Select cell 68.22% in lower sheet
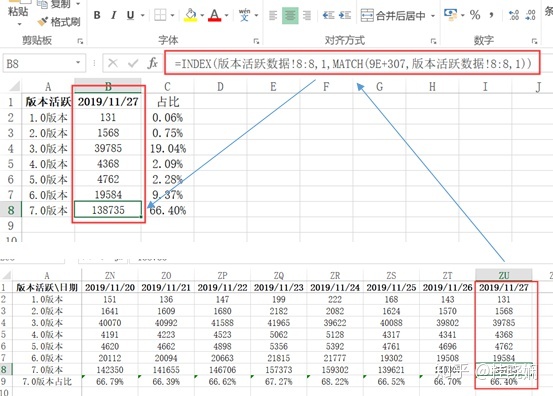This screenshot has height=396, width=553. coord(335,382)
